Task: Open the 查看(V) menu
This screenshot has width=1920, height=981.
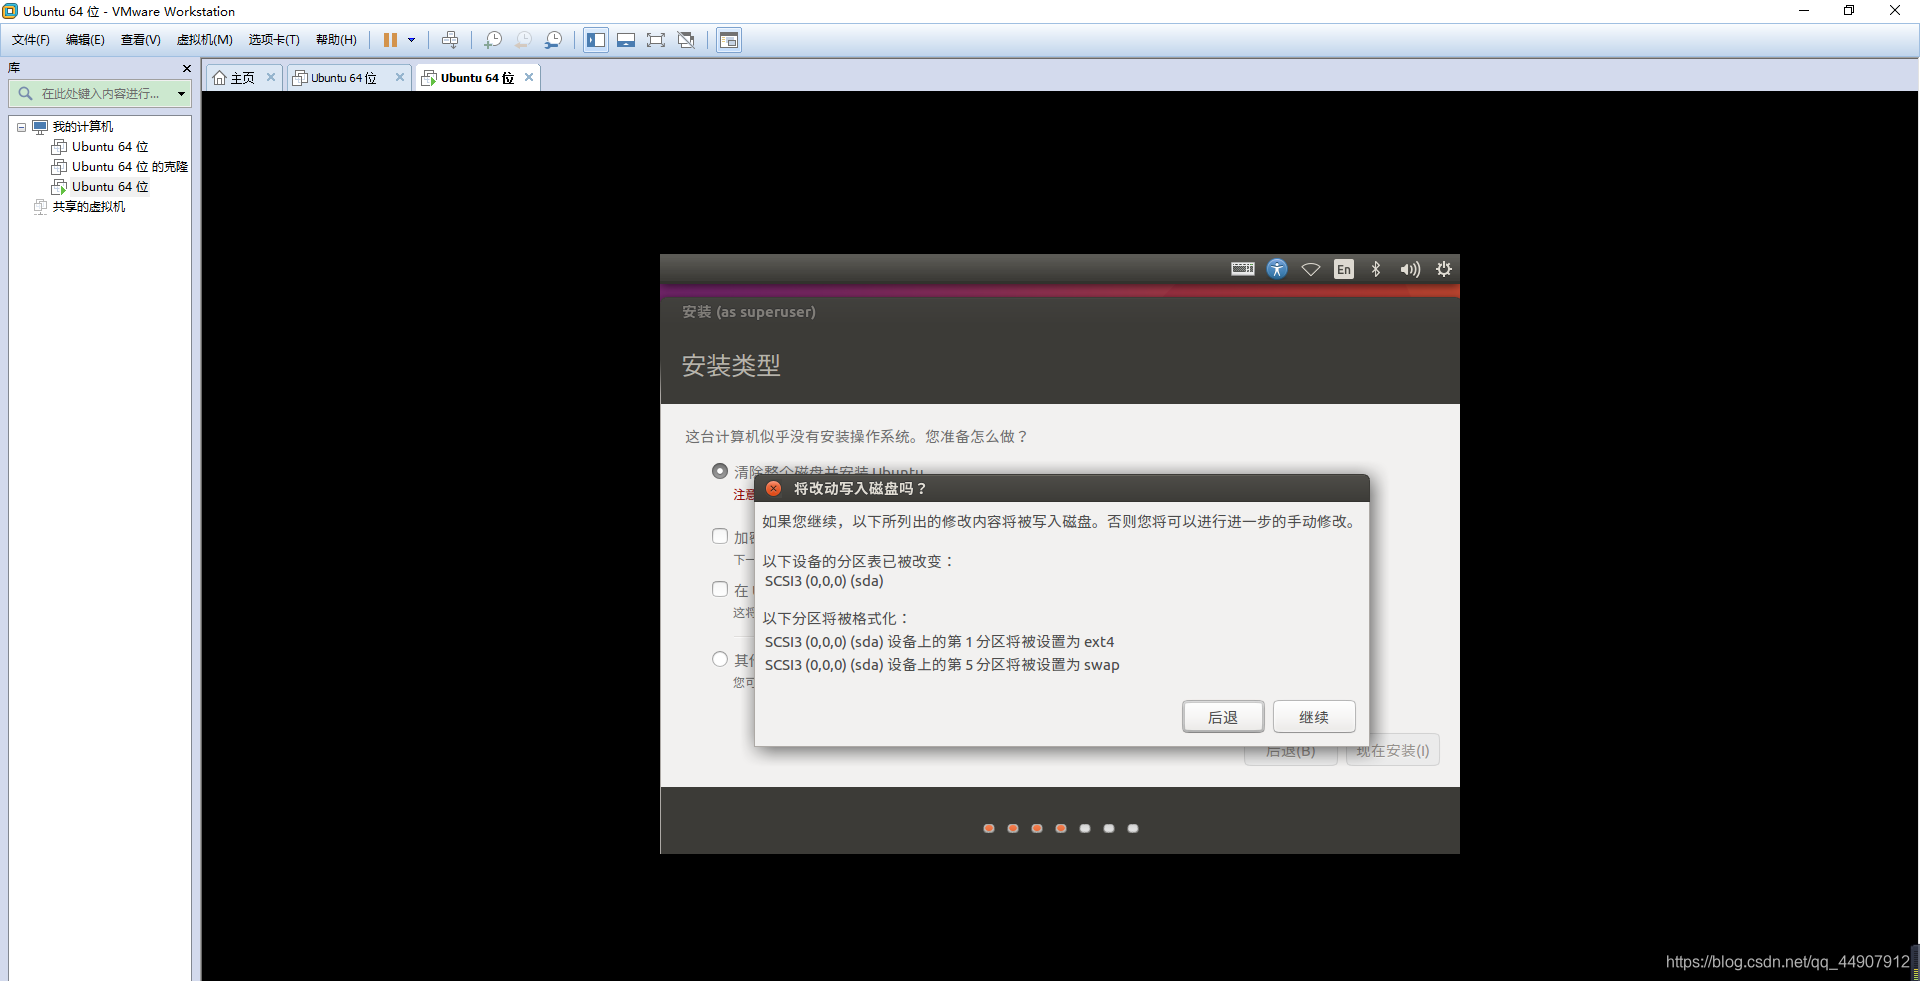Action: [141, 40]
